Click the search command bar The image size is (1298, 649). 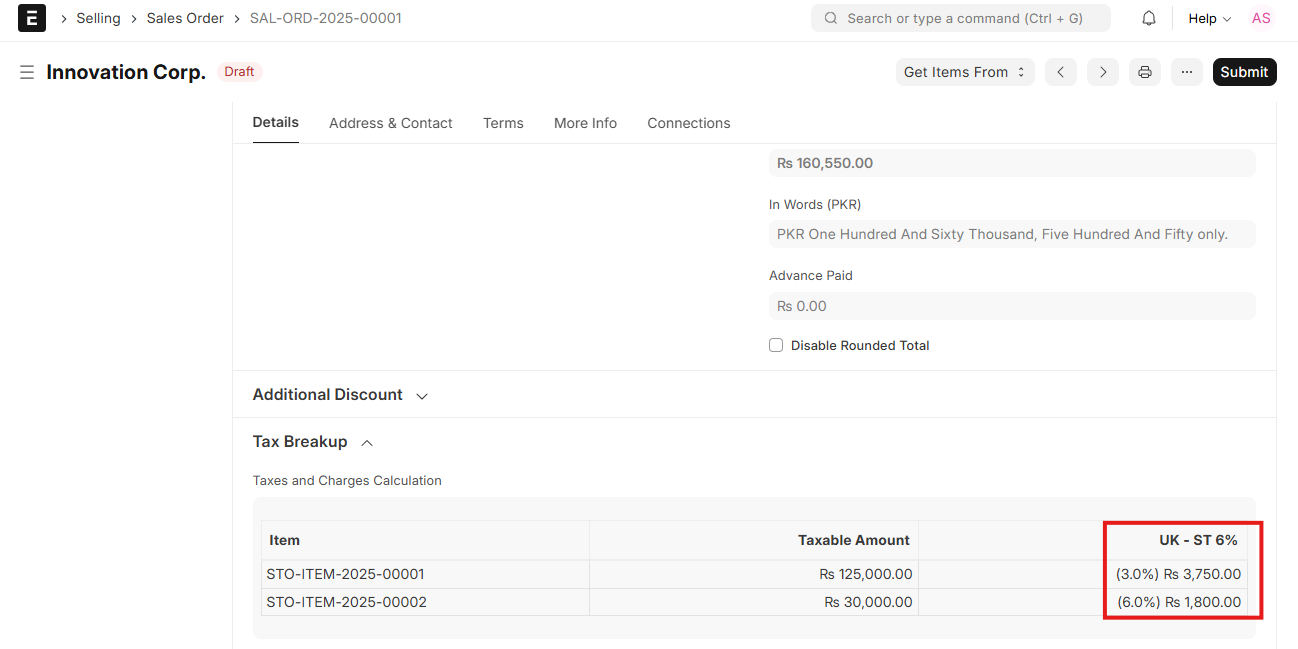[960, 18]
